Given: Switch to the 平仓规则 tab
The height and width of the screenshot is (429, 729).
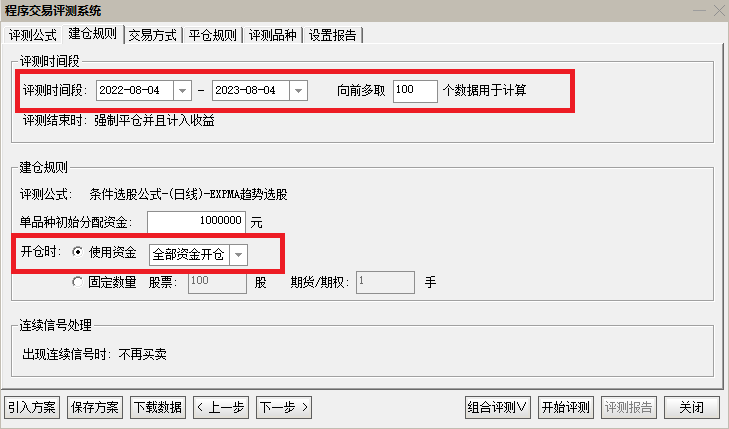Looking at the screenshot, I should (x=212, y=35).
